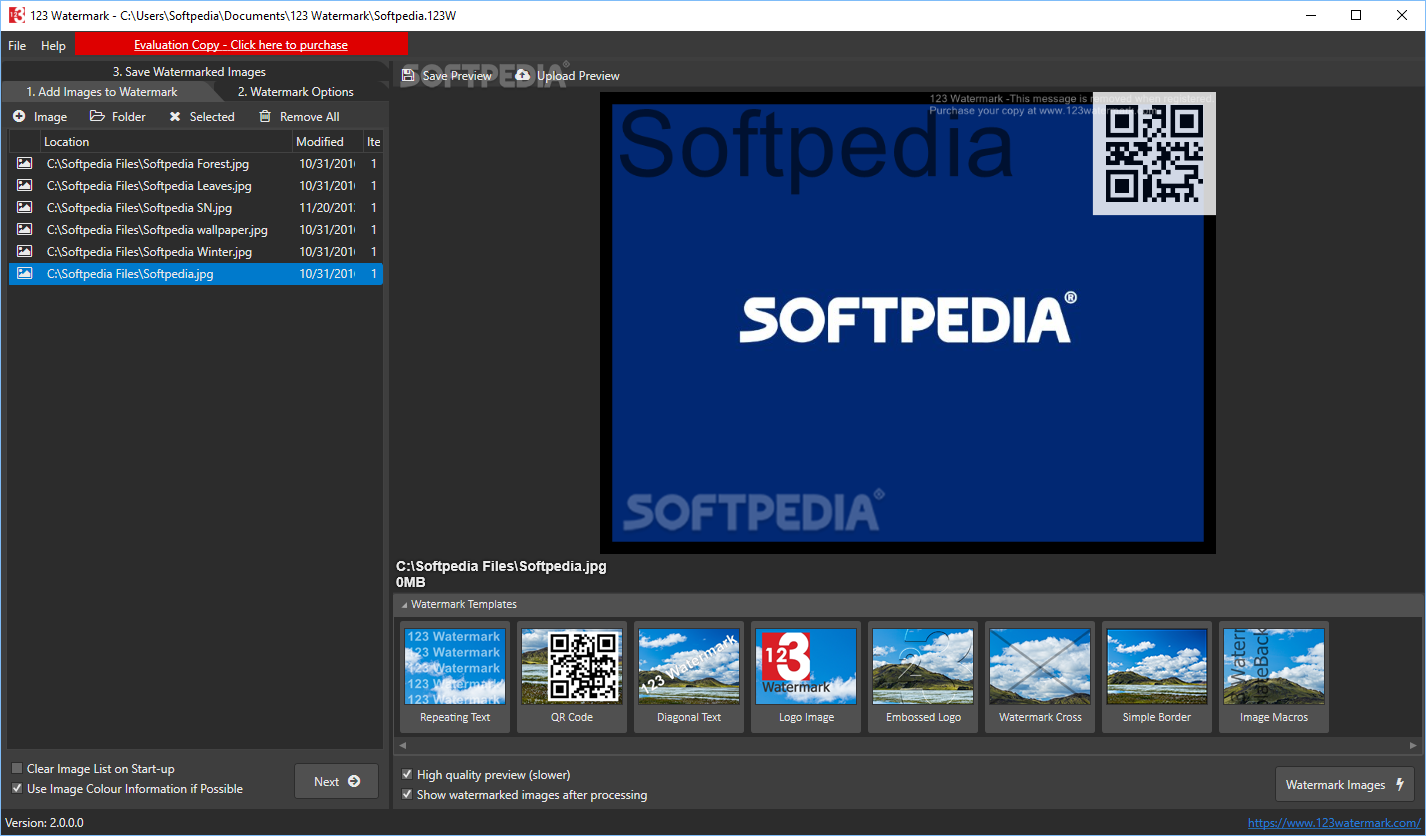Click template scrollbar right arrow
This screenshot has height=836, width=1426.
[1413, 746]
